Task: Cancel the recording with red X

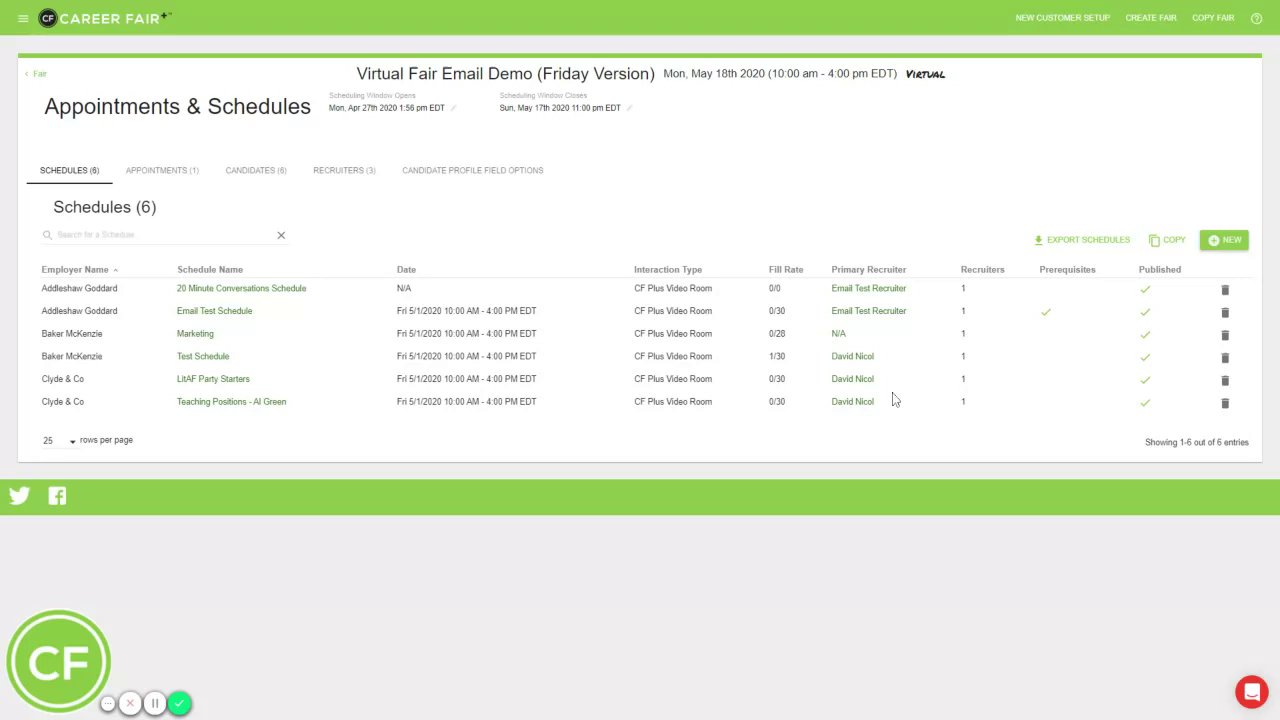Action: pyautogui.click(x=130, y=704)
